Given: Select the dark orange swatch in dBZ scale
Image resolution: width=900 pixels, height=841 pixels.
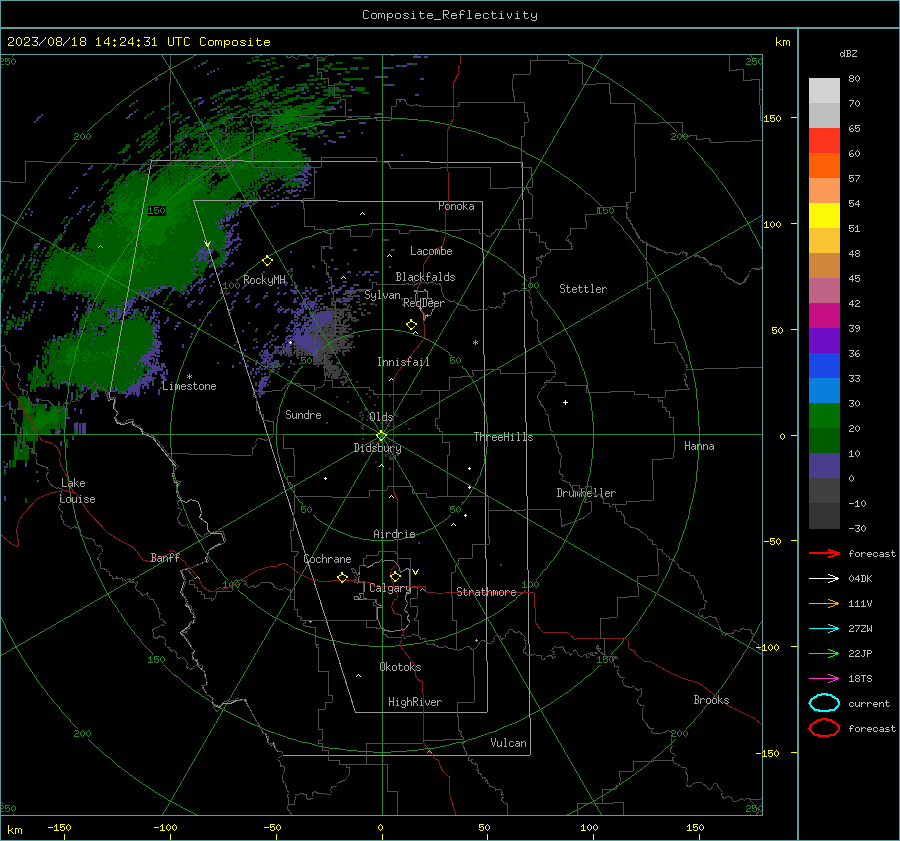Looking at the screenshot, I should pyautogui.click(x=824, y=165).
